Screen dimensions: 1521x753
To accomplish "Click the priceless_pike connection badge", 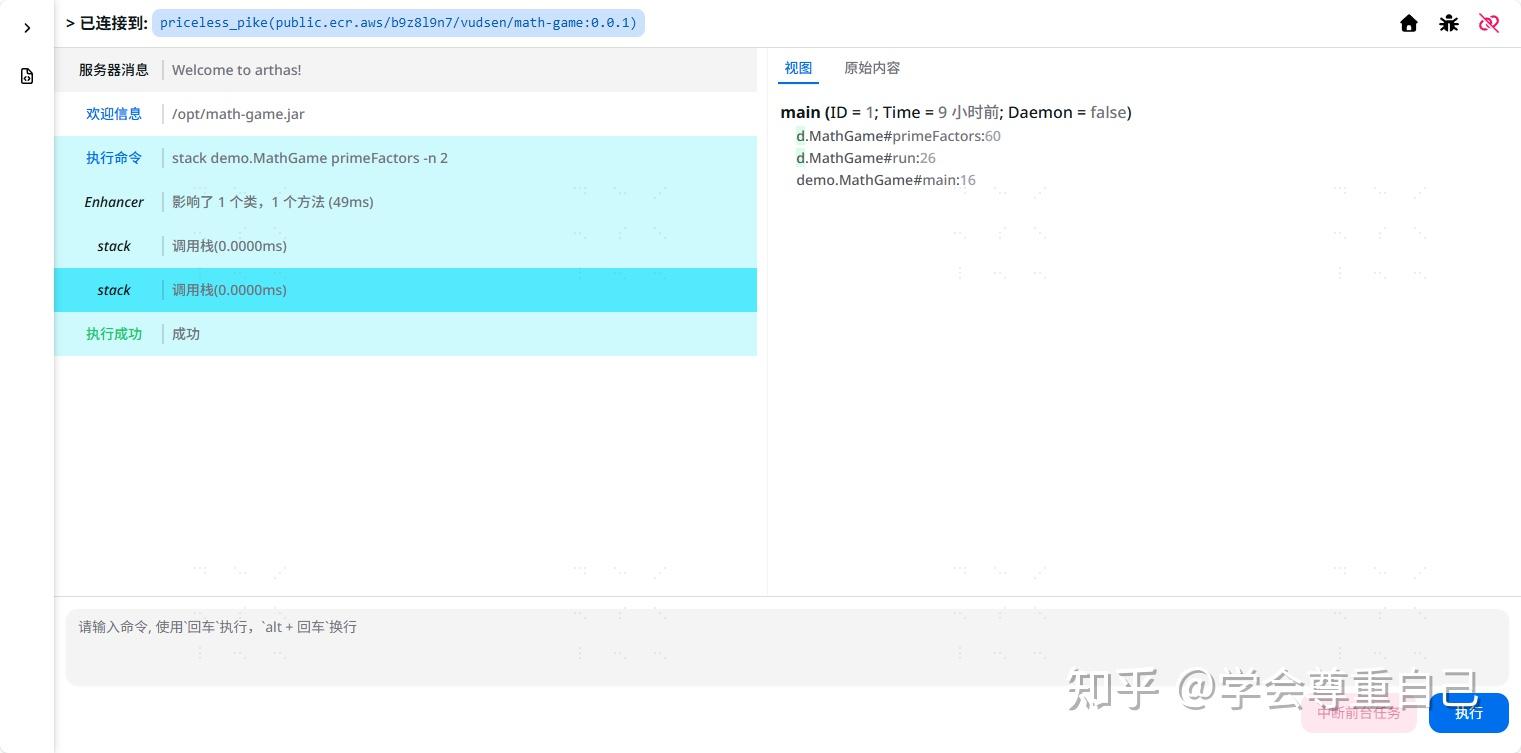I will click(398, 23).
